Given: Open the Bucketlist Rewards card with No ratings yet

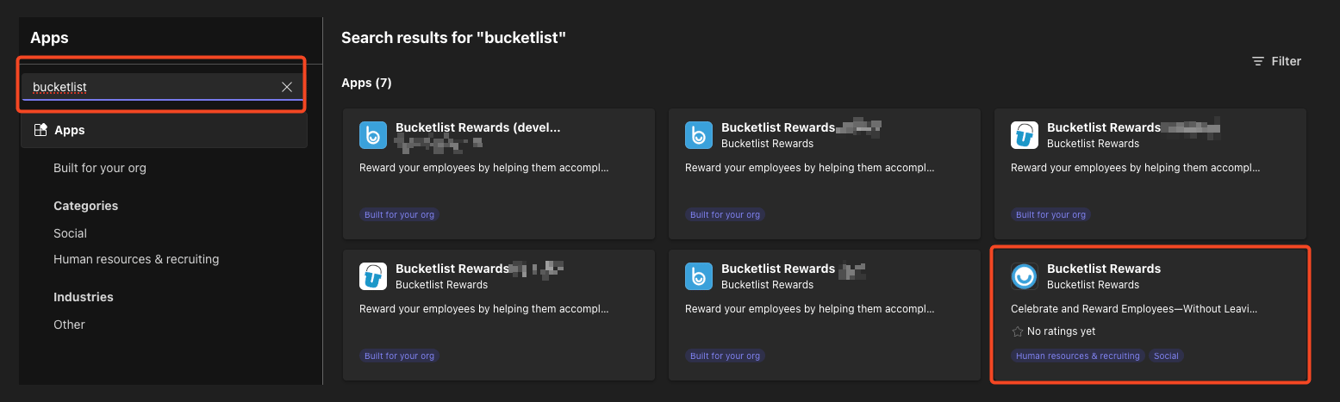Looking at the screenshot, I should (1150, 314).
